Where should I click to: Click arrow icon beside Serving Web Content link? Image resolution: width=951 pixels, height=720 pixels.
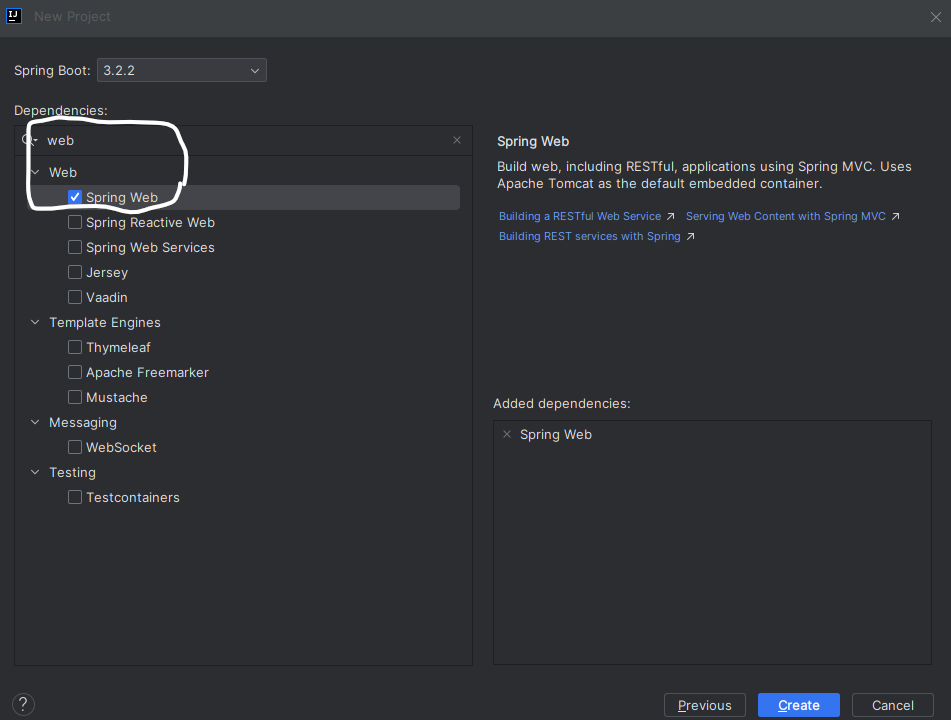click(x=895, y=217)
